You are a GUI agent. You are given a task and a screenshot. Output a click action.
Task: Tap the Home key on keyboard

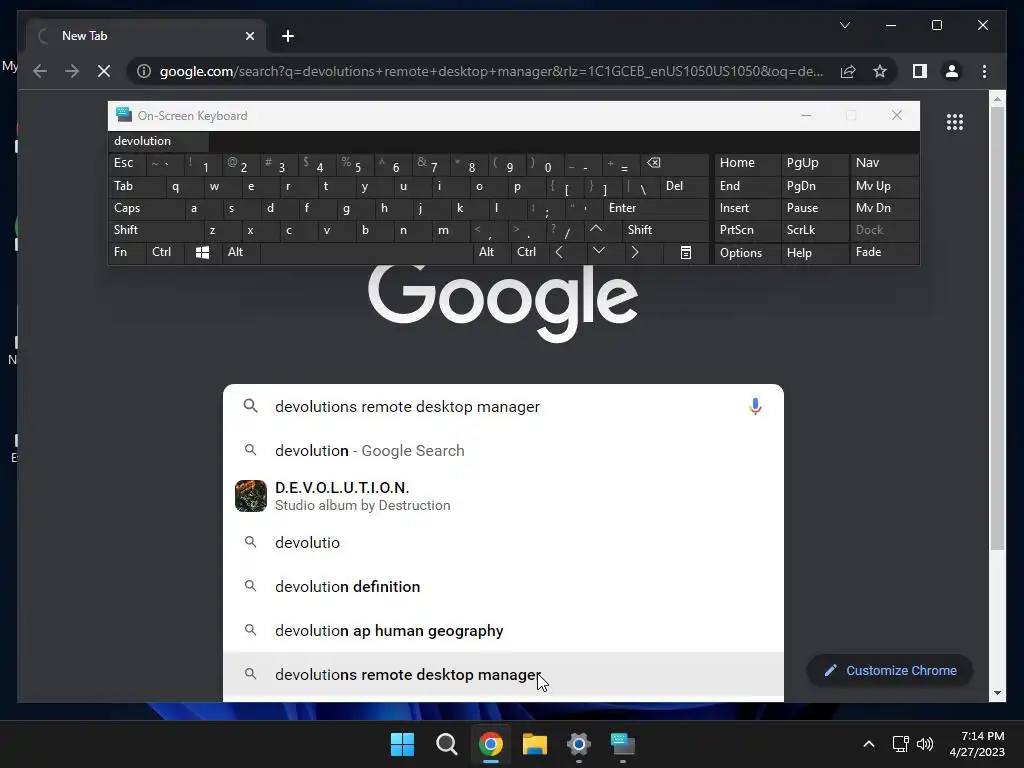748,163
